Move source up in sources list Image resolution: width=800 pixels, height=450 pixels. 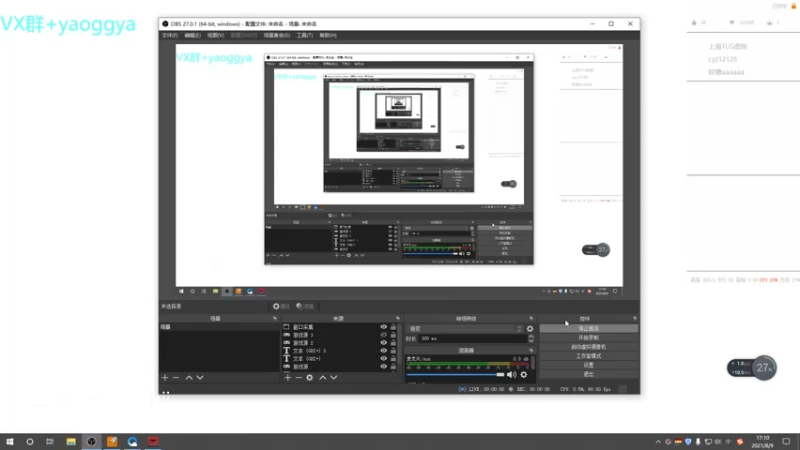(x=322, y=378)
